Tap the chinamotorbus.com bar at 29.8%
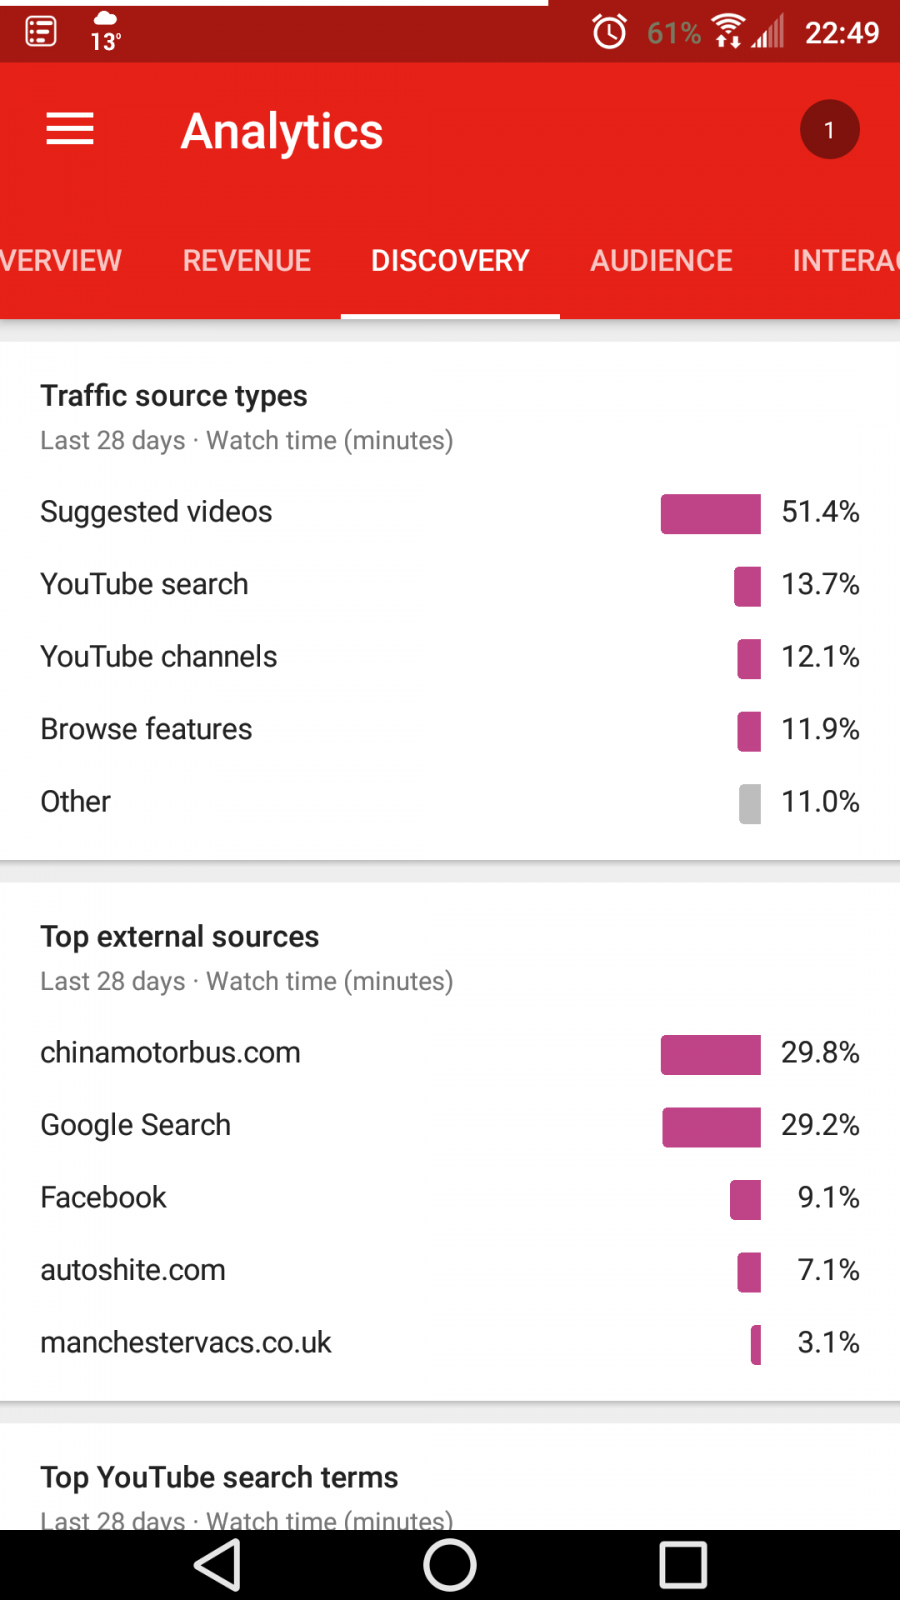 point(711,1055)
